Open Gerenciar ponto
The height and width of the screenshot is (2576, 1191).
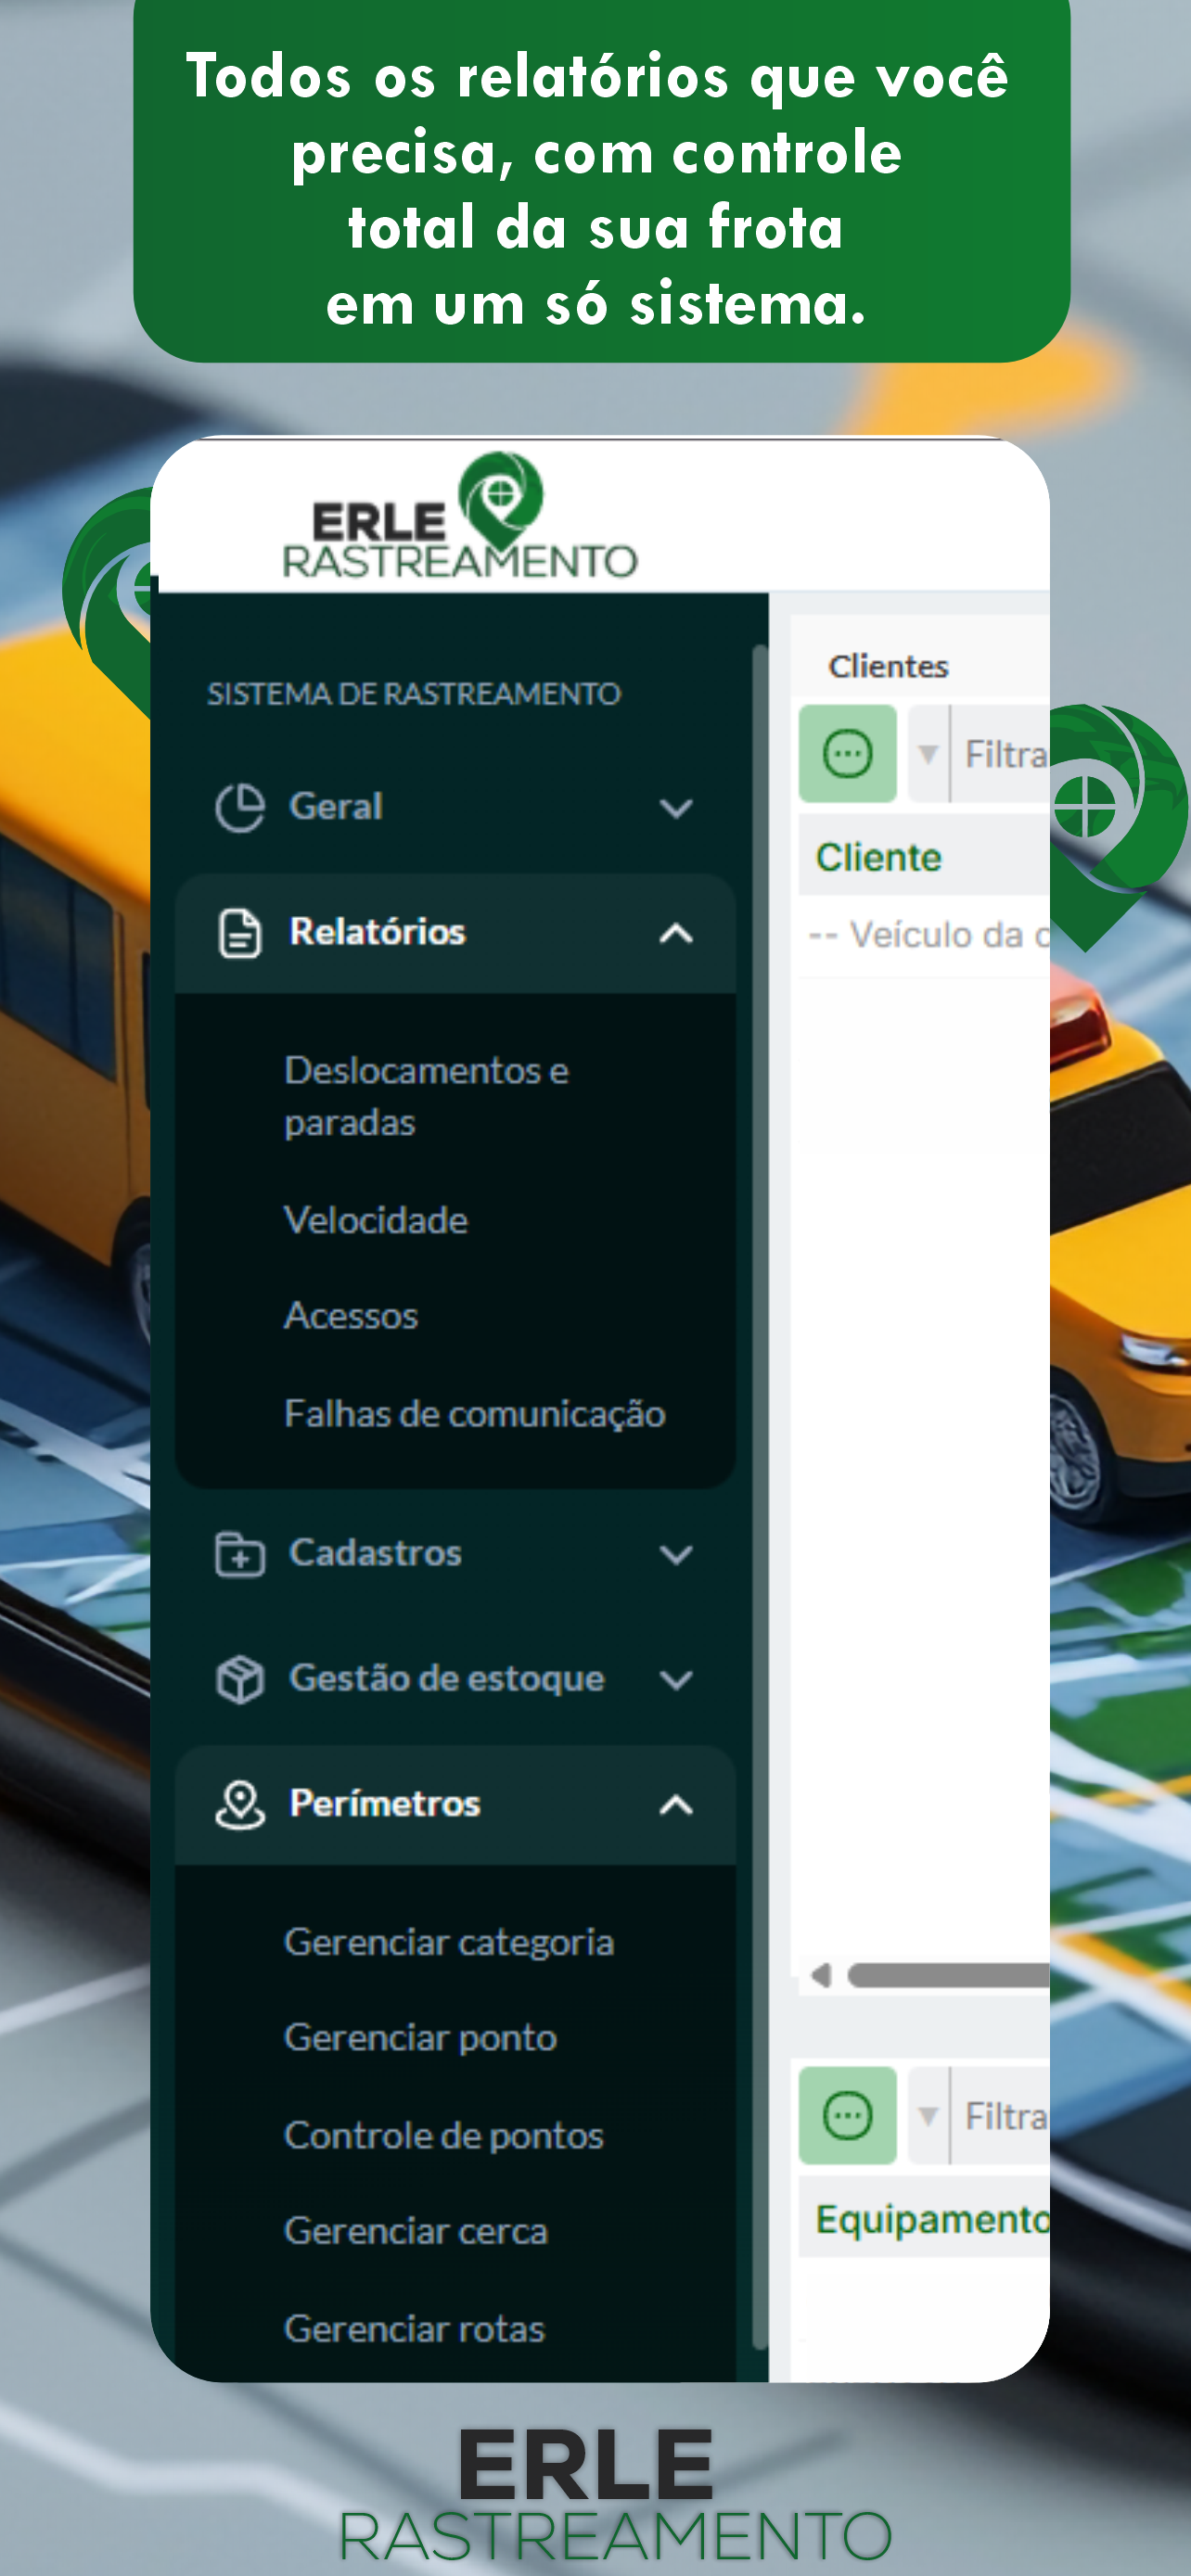point(420,2038)
